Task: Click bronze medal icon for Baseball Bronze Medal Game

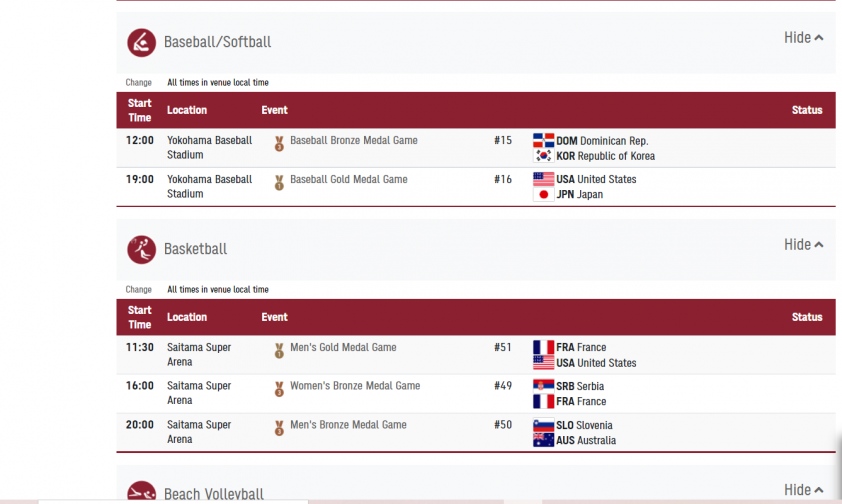Action: pyautogui.click(x=279, y=144)
